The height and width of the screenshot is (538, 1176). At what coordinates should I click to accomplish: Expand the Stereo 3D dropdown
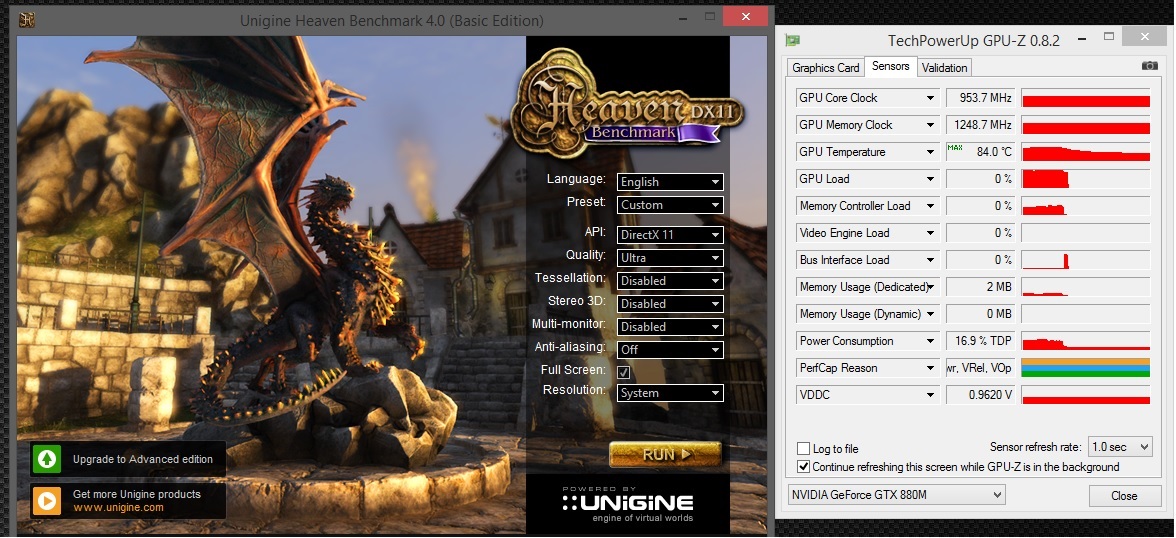pos(670,304)
